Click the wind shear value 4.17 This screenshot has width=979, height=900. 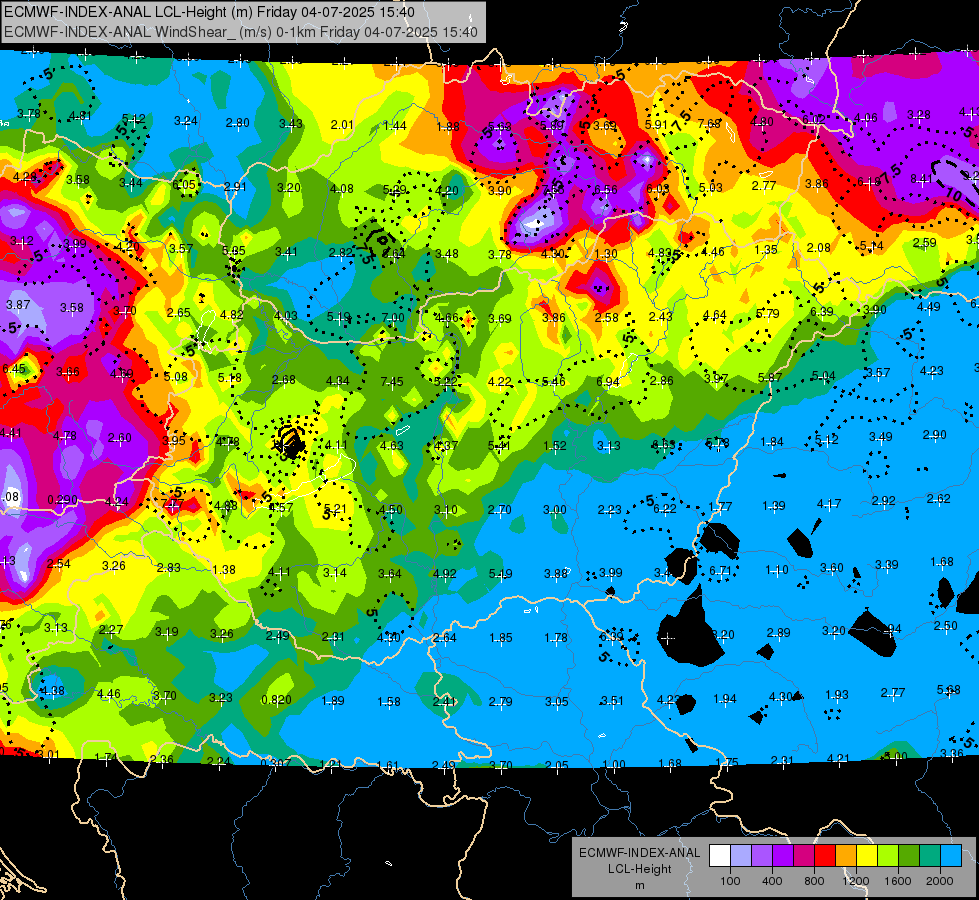[829, 503]
